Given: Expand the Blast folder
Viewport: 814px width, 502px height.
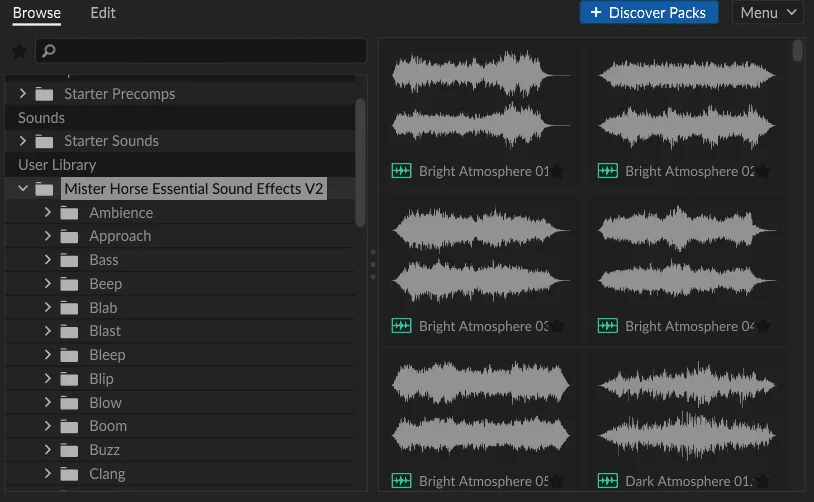Looking at the screenshot, I should [48, 331].
